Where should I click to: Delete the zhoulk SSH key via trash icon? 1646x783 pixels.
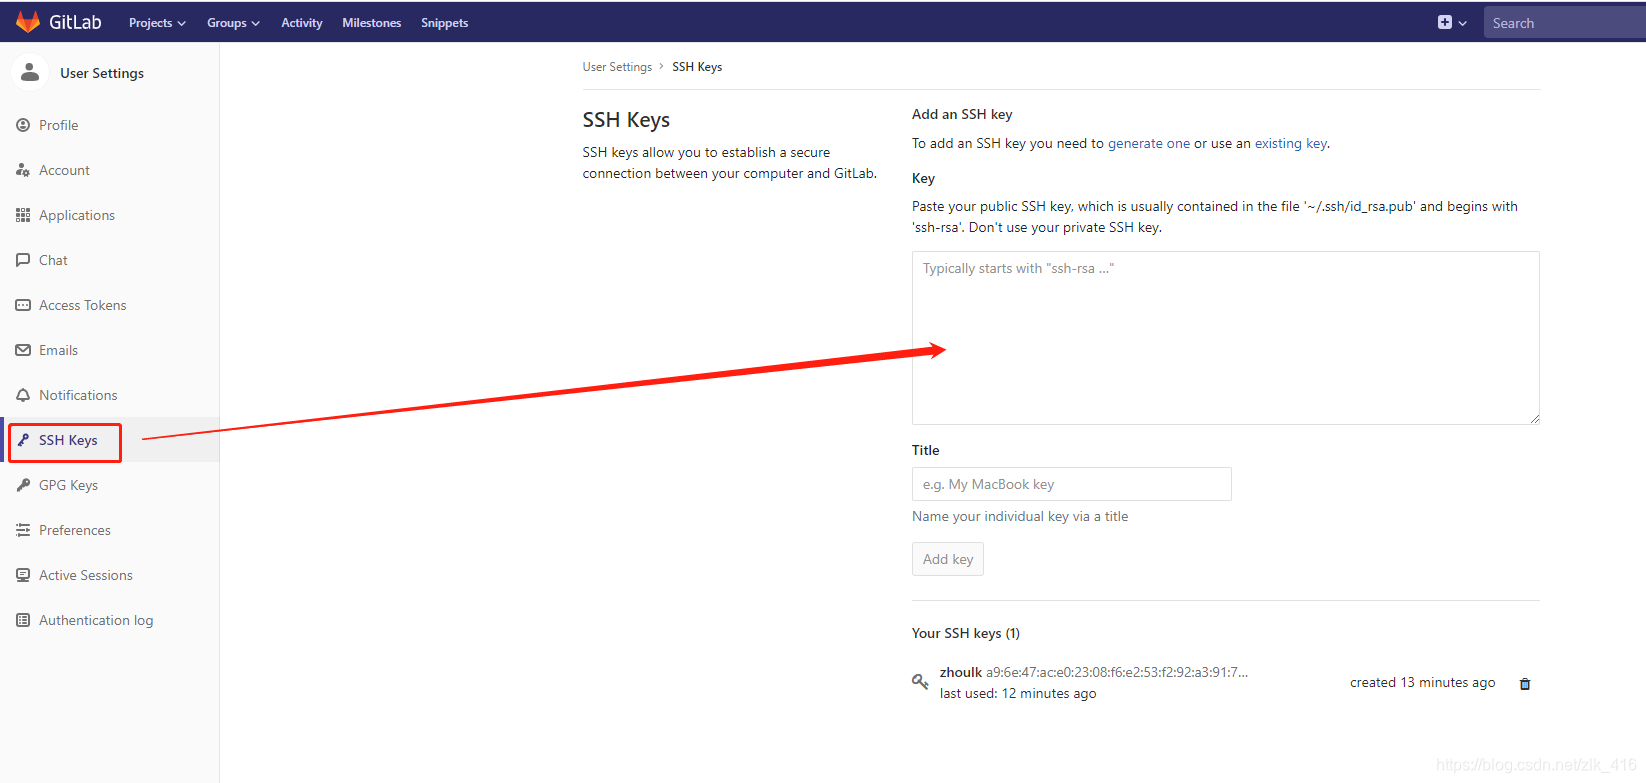(1525, 684)
